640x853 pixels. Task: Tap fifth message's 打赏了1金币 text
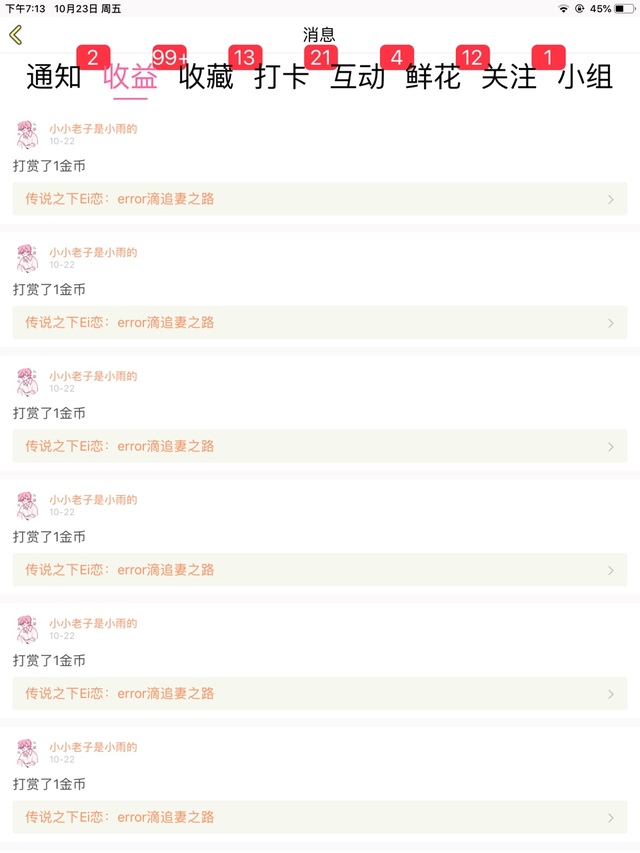(49, 660)
